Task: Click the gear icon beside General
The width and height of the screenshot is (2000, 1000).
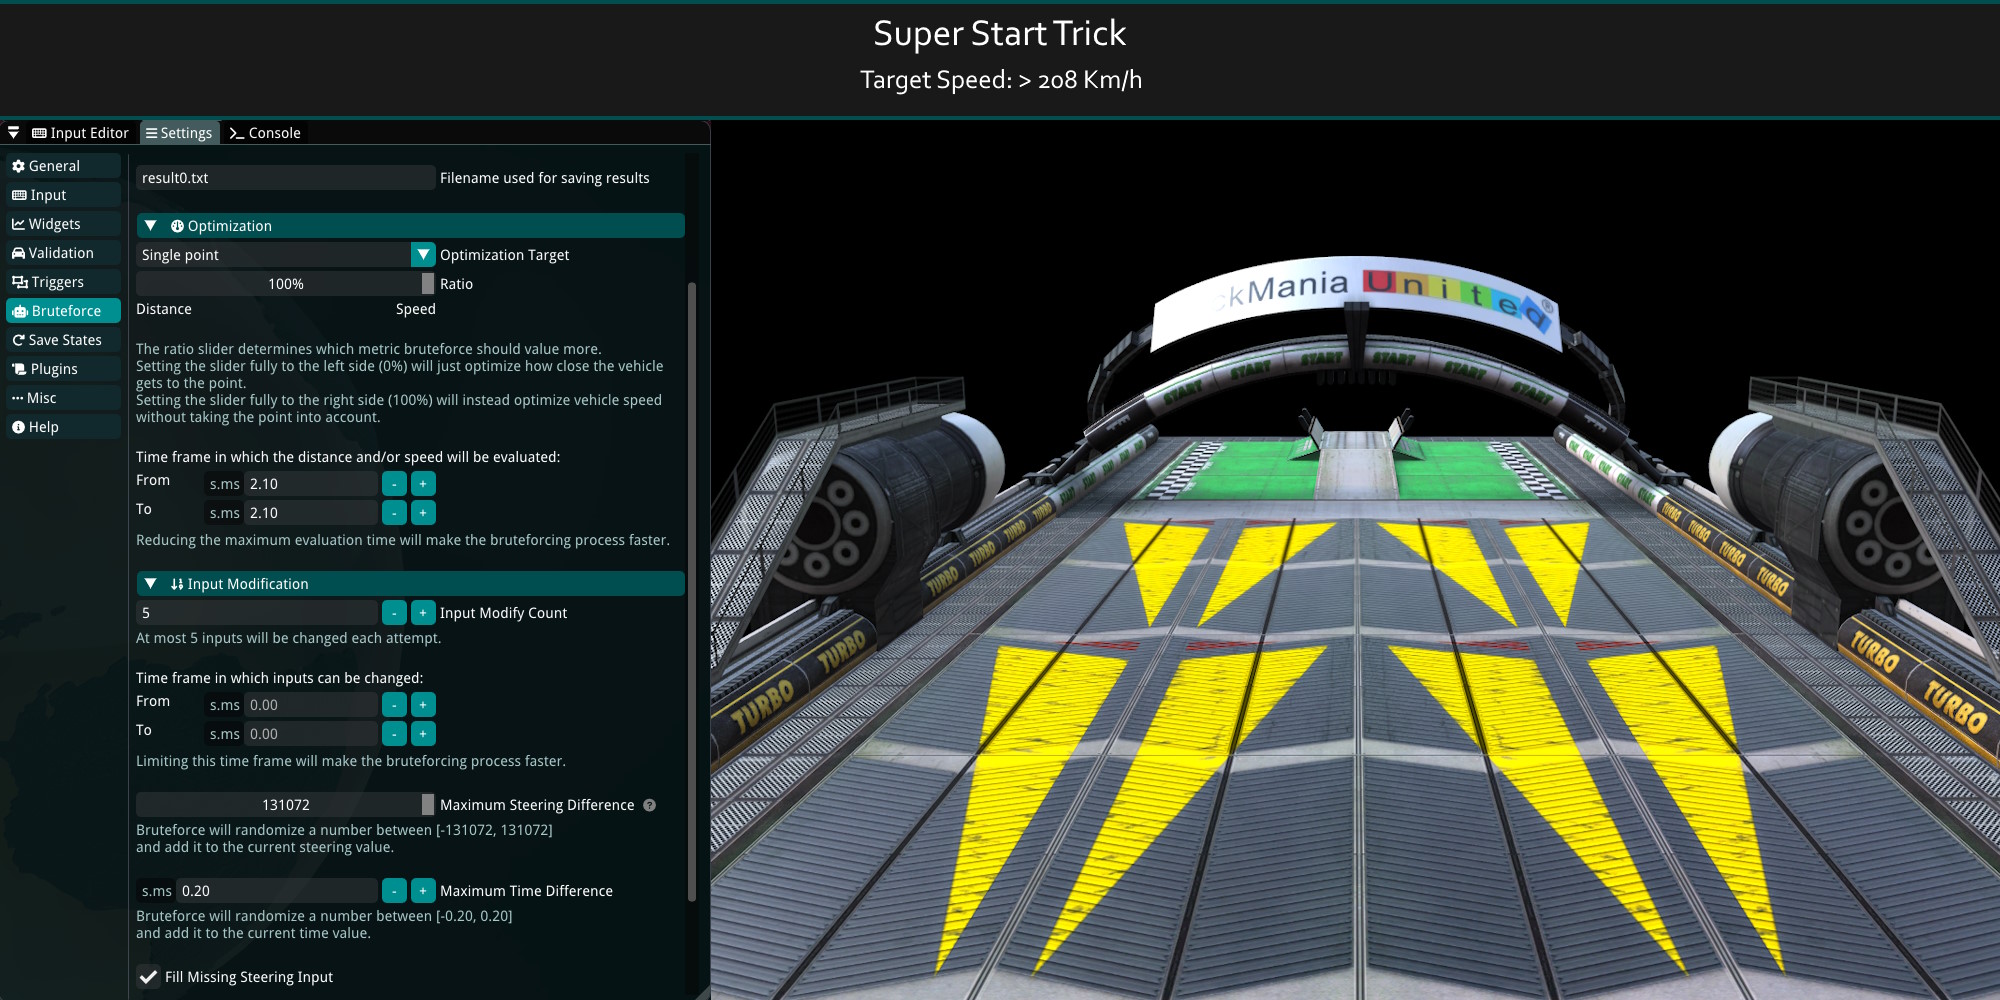Action: point(18,166)
